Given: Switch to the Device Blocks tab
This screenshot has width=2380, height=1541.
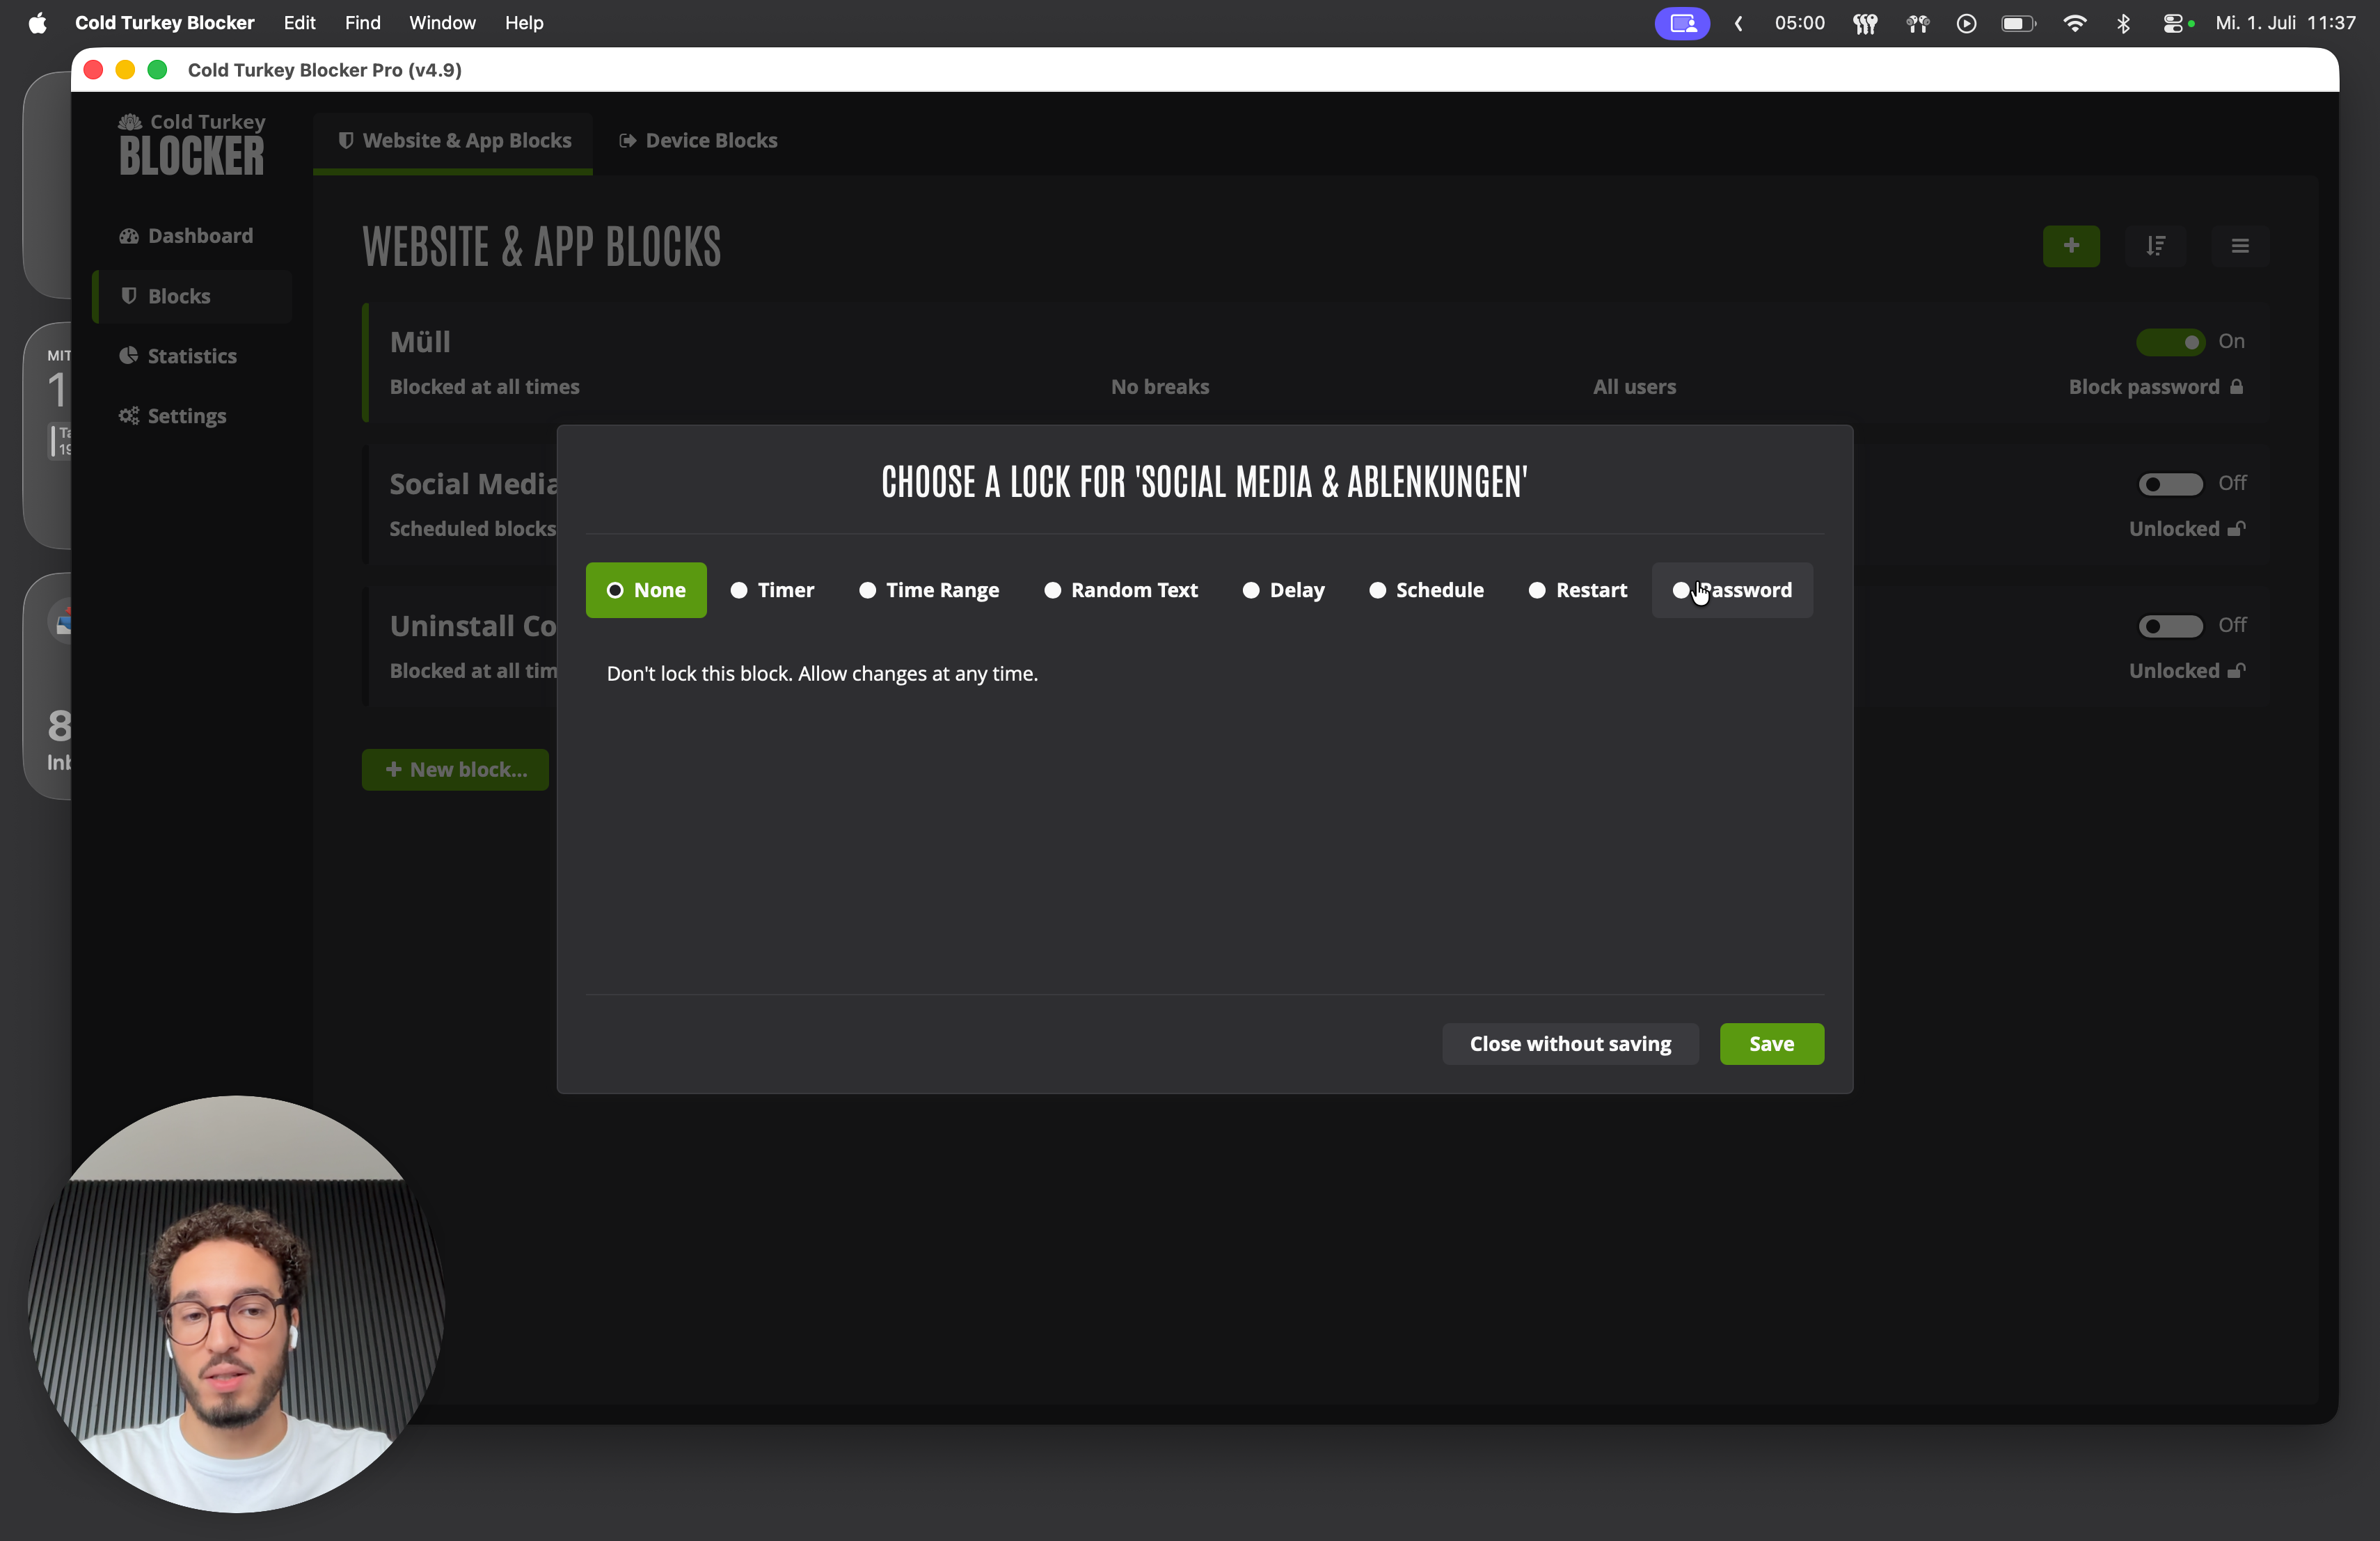Looking at the screenshot, I should click(698, 141).
